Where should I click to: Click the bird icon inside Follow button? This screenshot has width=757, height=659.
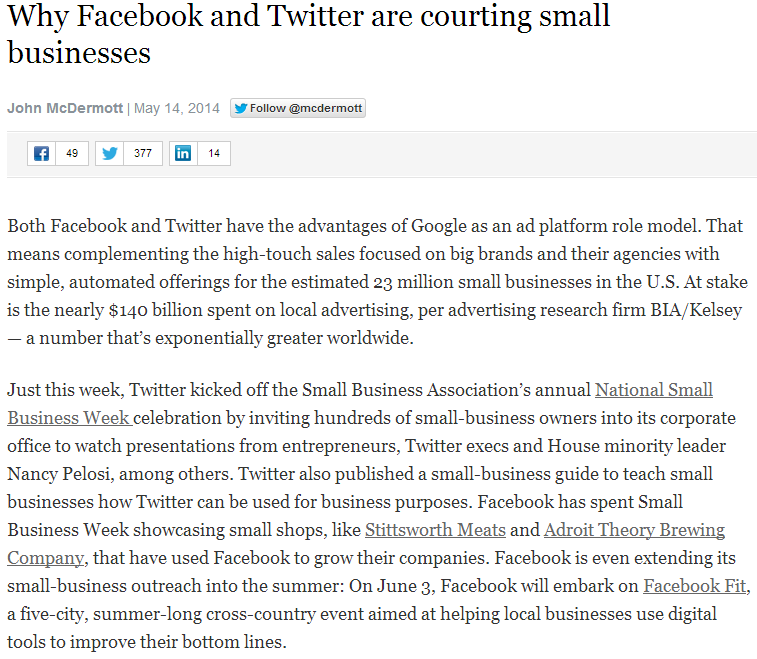tap(240, 108)
